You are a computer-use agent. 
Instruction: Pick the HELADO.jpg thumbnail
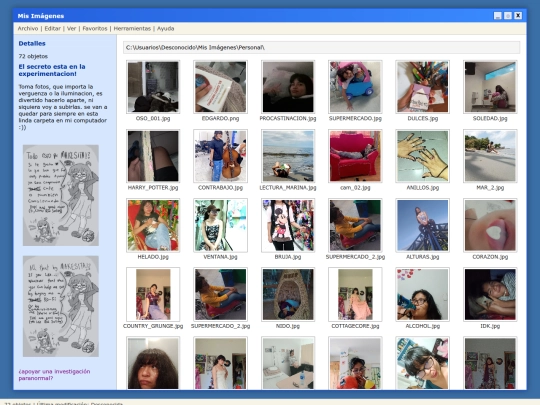coord(153,225)
